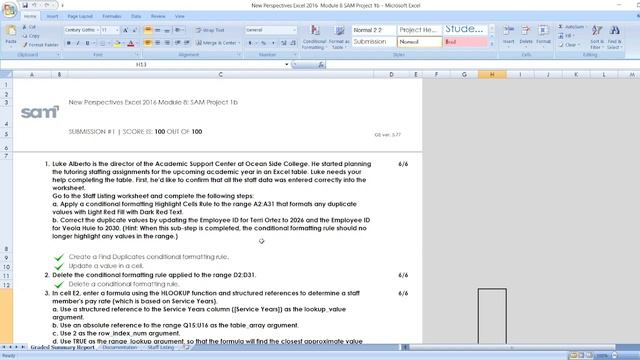Apply Accounting number format
This screenshot has height=360, width=640.
pos(250,43)
